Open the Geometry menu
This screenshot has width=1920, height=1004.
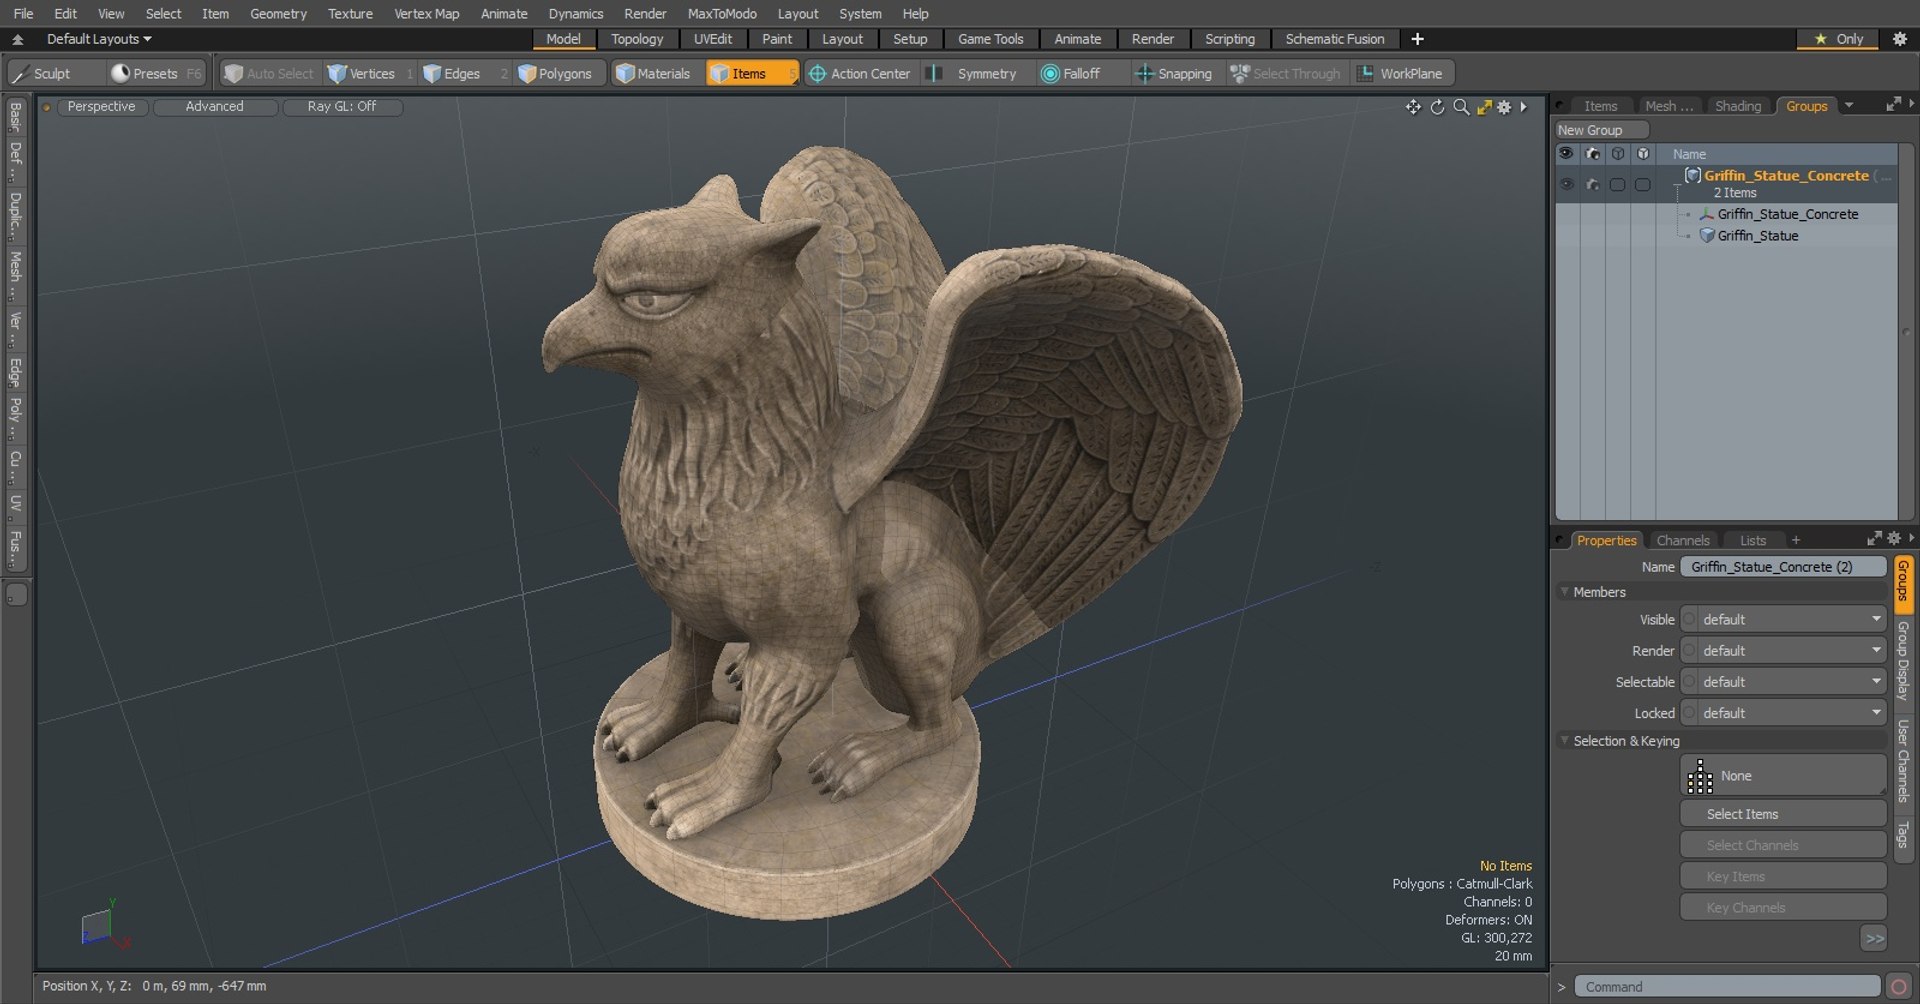(x=278, y=13)
